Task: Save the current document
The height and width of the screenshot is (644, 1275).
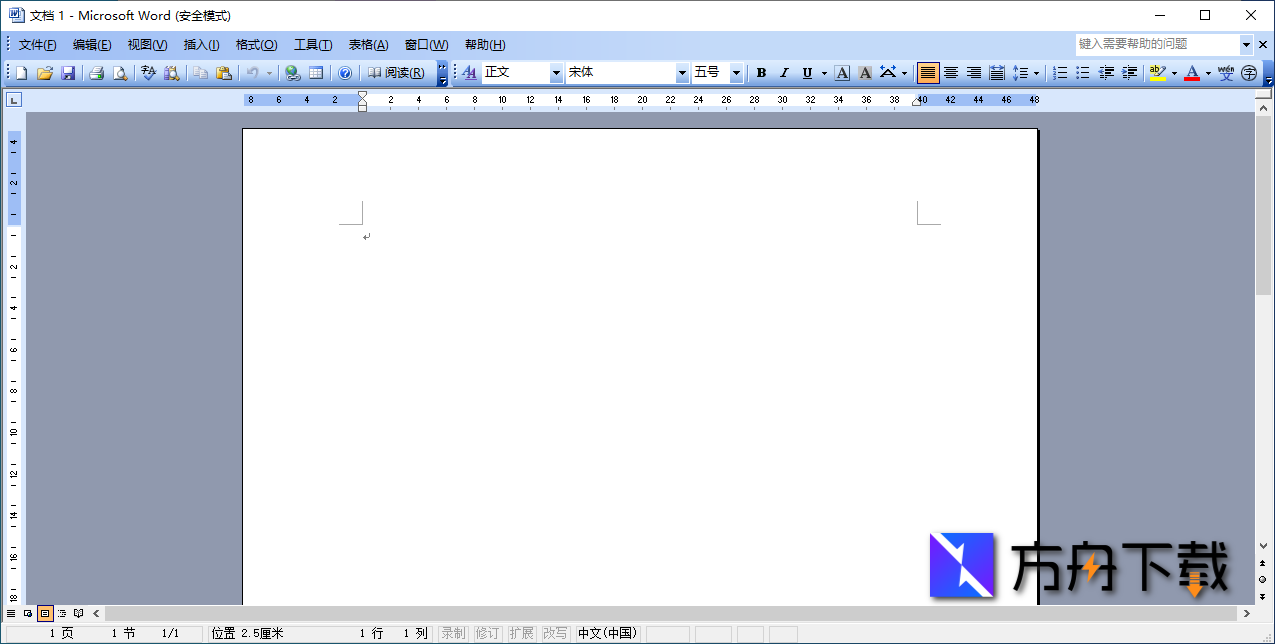Action: (x=68, y=72)
